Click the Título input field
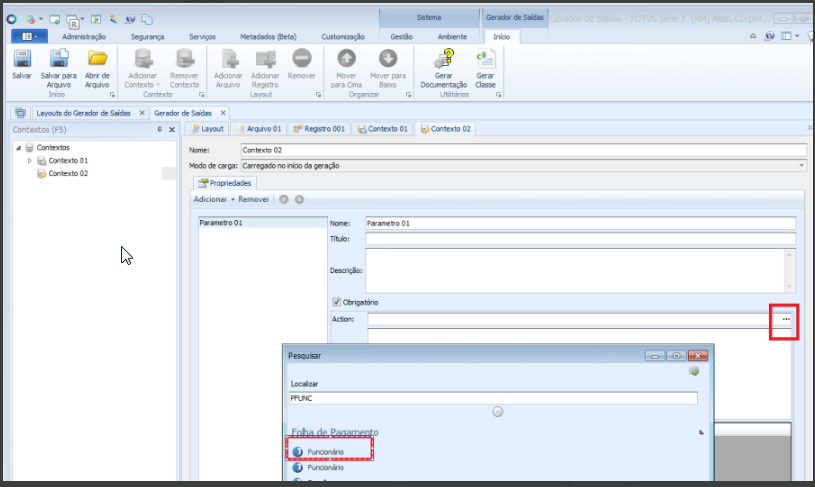The image size is (815, 487). point(580,239)
